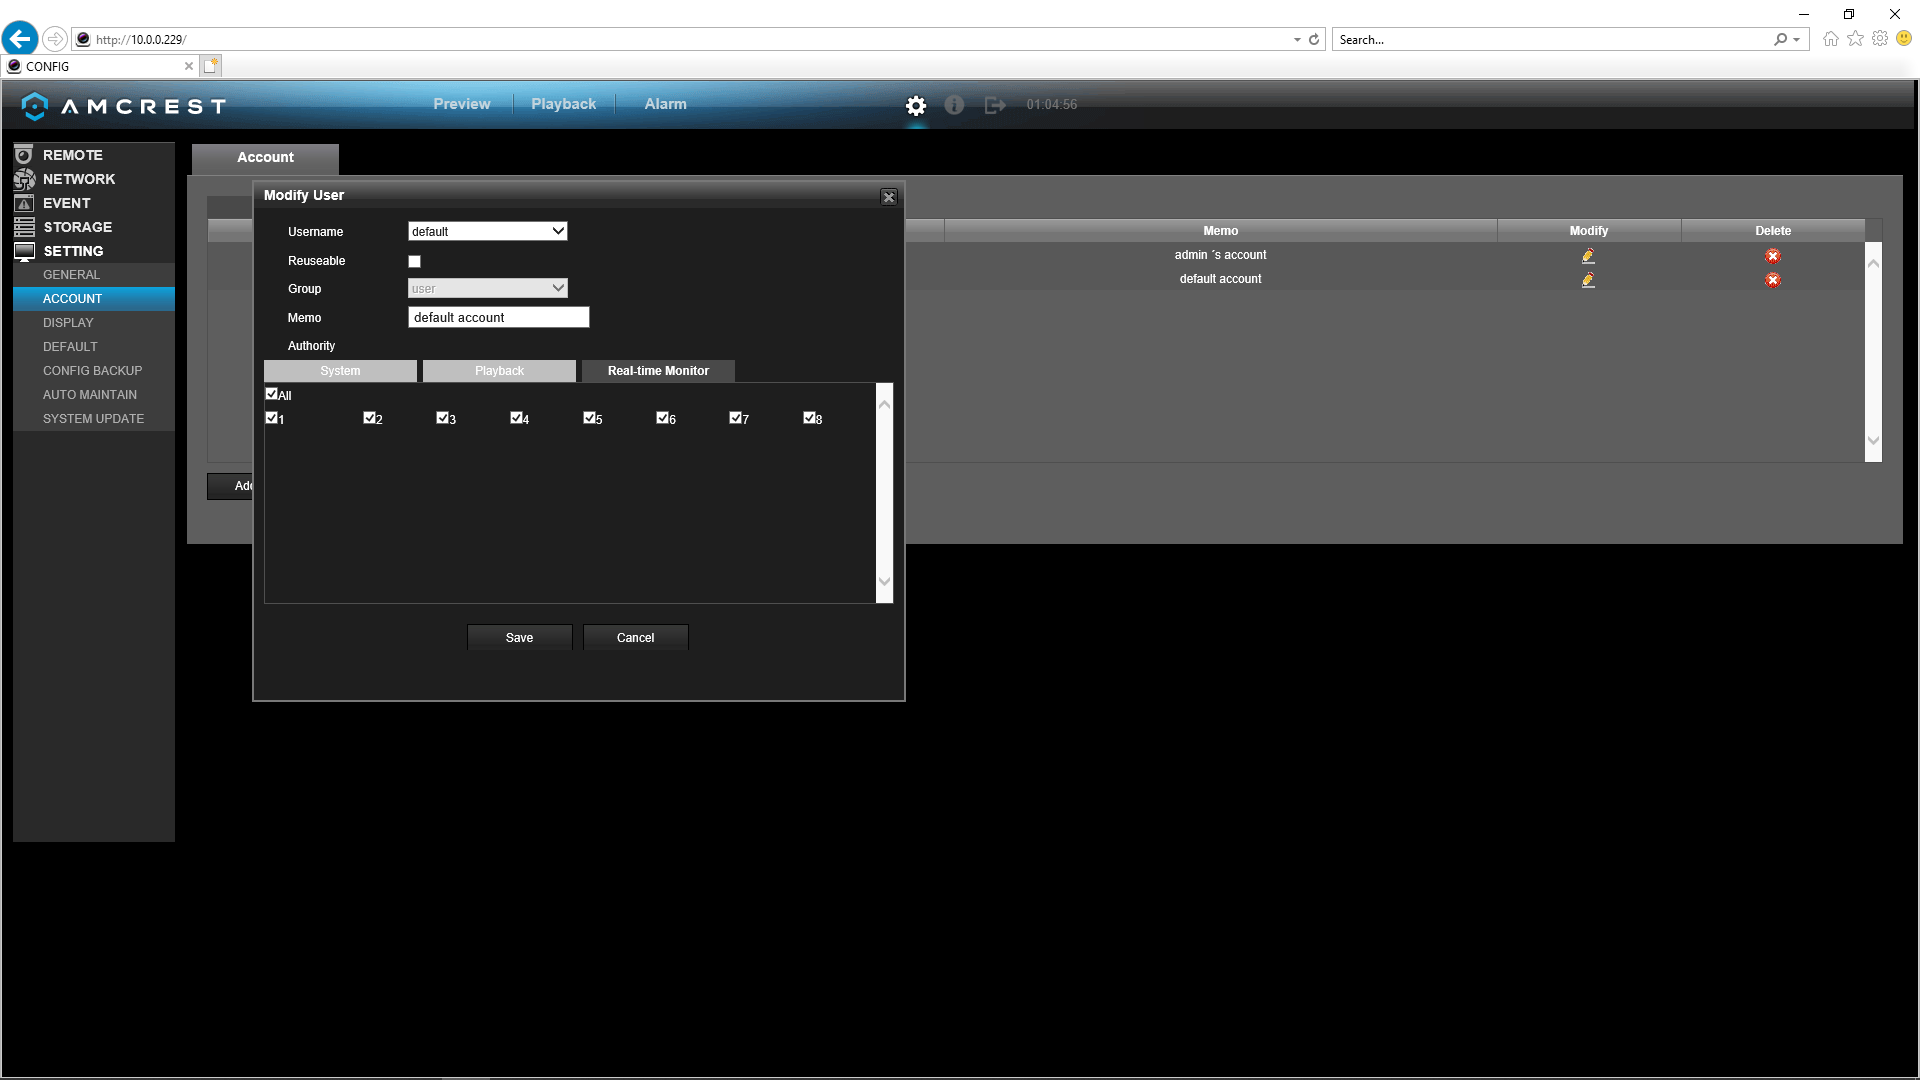Select ACCOUNT in the sidebar

pos(94,299)
